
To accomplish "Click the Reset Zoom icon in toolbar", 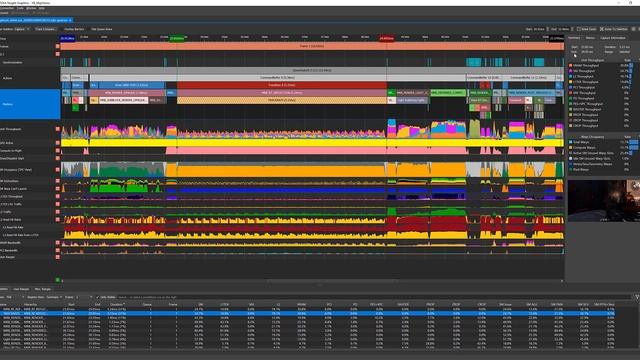I will (578, 29).
